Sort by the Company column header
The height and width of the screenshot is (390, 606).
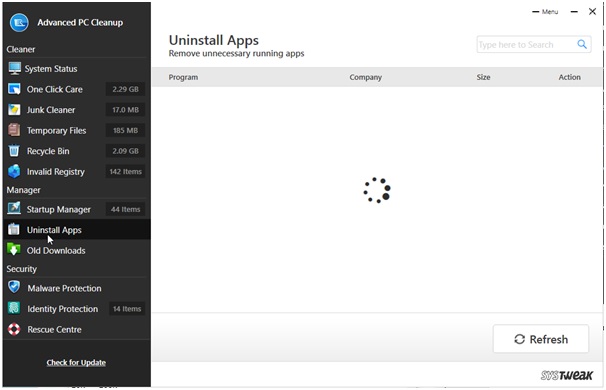click(x=366, y=77)
